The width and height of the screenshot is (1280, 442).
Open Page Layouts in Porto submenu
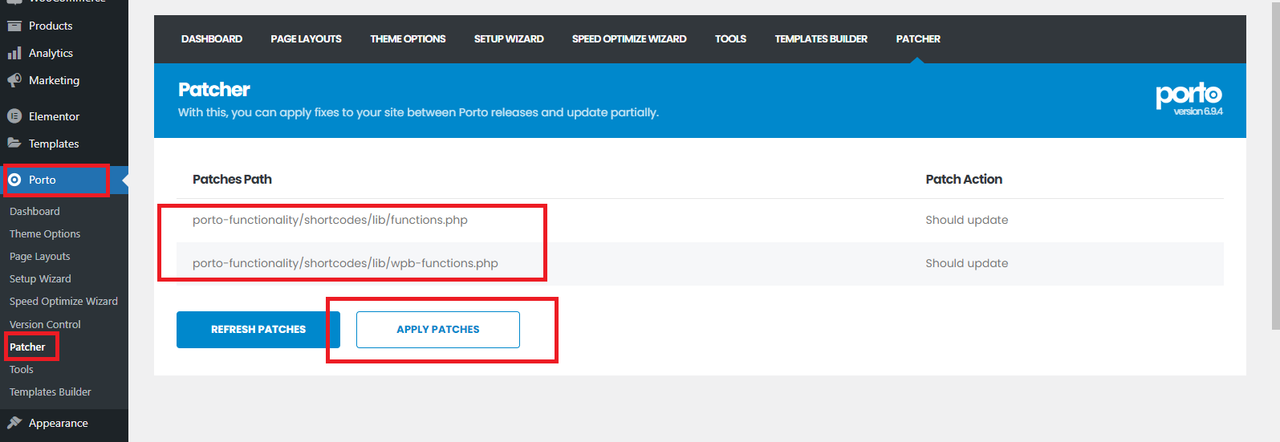coord(40,256)
